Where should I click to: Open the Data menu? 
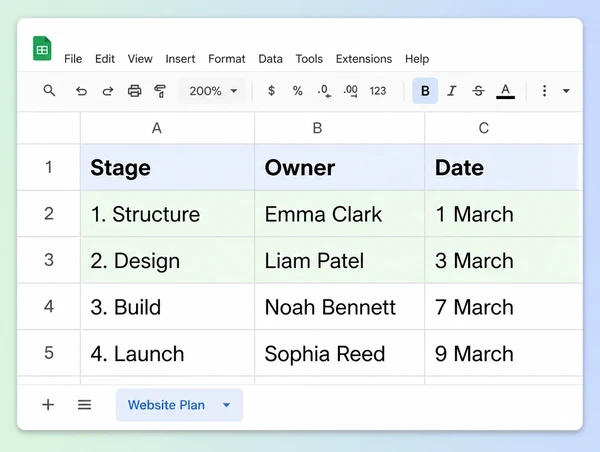(271, 59)
